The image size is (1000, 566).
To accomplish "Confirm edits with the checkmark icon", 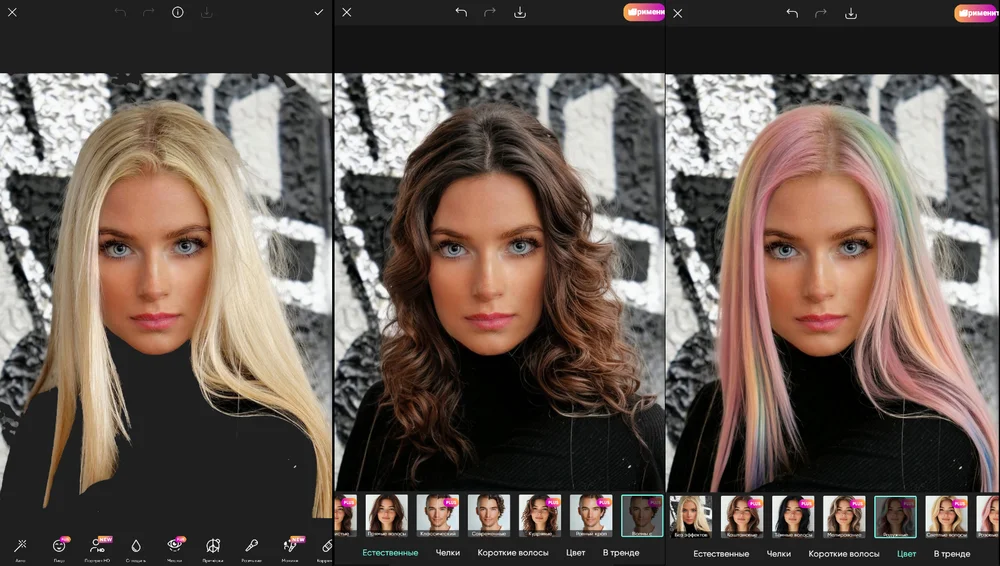I will coord(318,13).
